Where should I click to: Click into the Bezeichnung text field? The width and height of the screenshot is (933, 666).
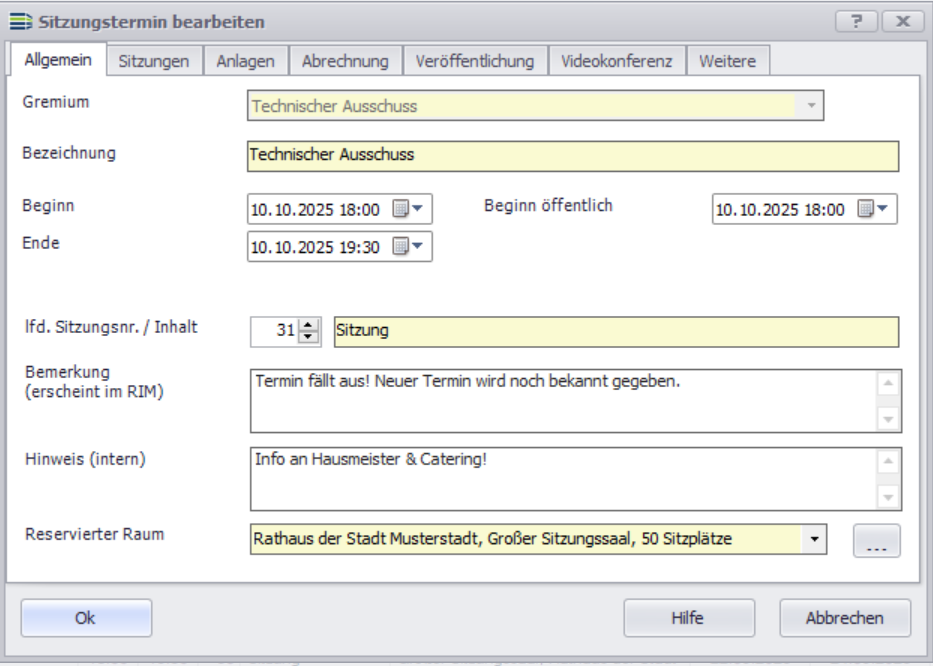pyautogui.click(x=572, y=156)
